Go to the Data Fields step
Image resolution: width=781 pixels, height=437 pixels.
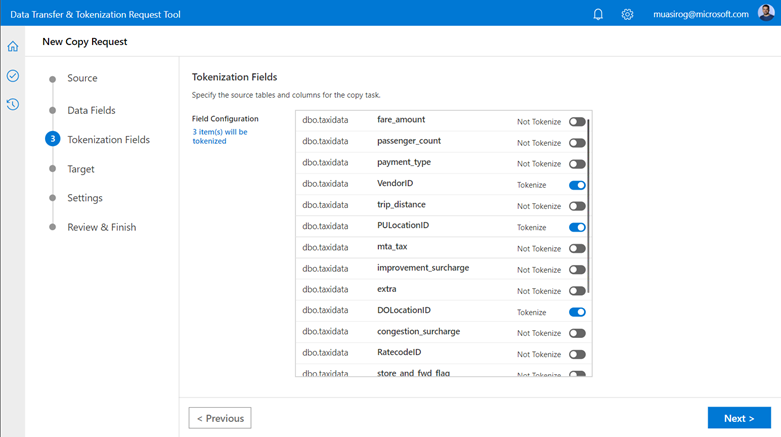(x=91, y=111)
